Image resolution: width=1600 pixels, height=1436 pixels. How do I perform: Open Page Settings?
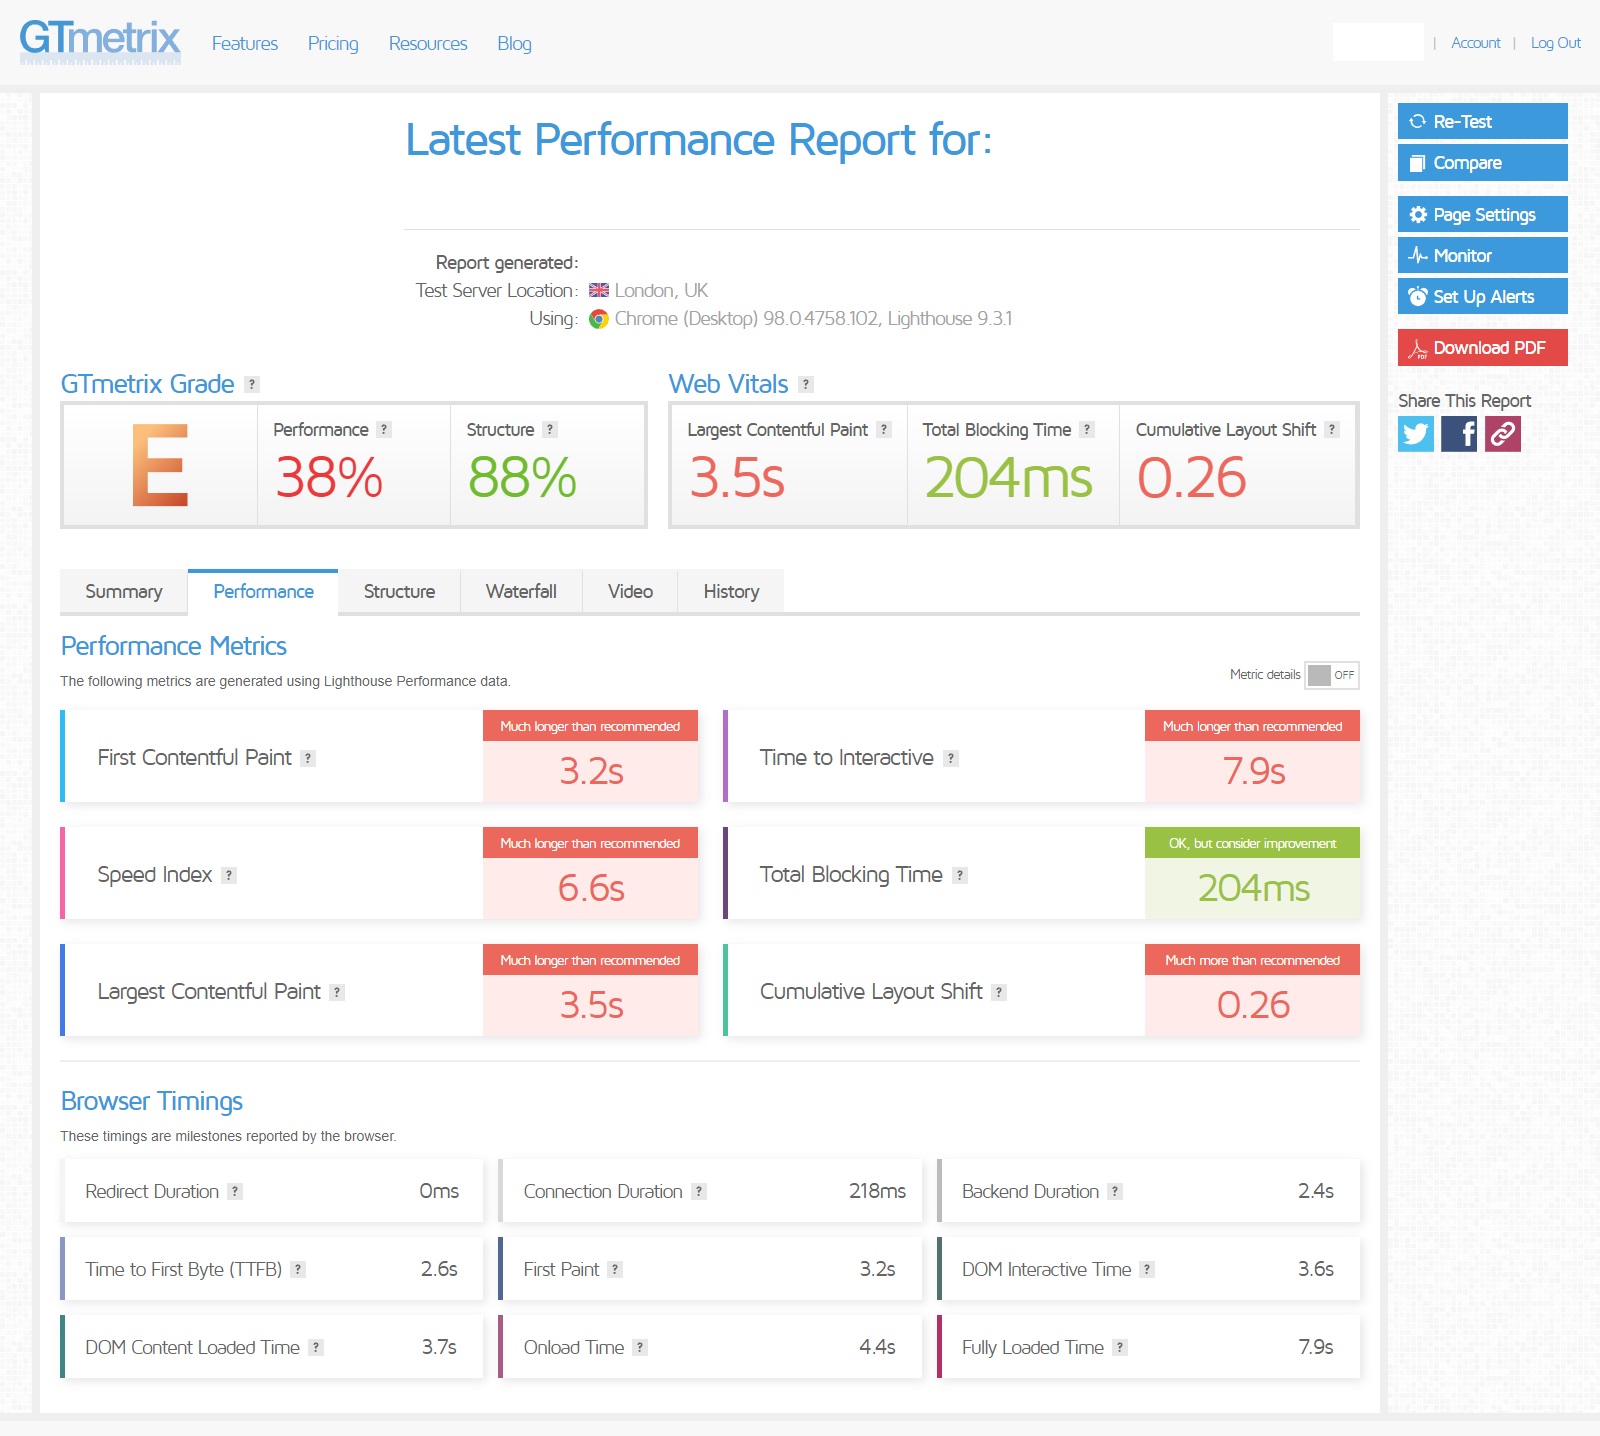pyautogui.click(x=1482, y=214)
